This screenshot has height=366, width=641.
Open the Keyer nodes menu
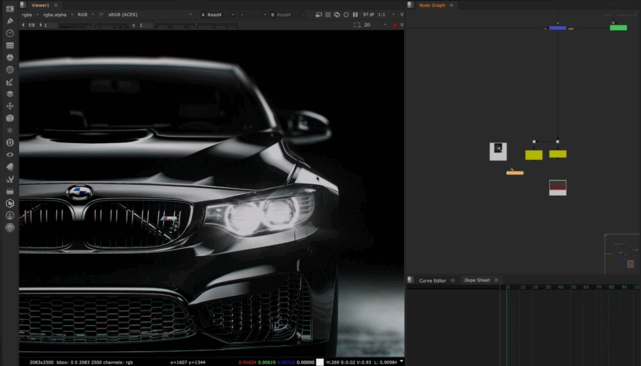coord(10,82)
